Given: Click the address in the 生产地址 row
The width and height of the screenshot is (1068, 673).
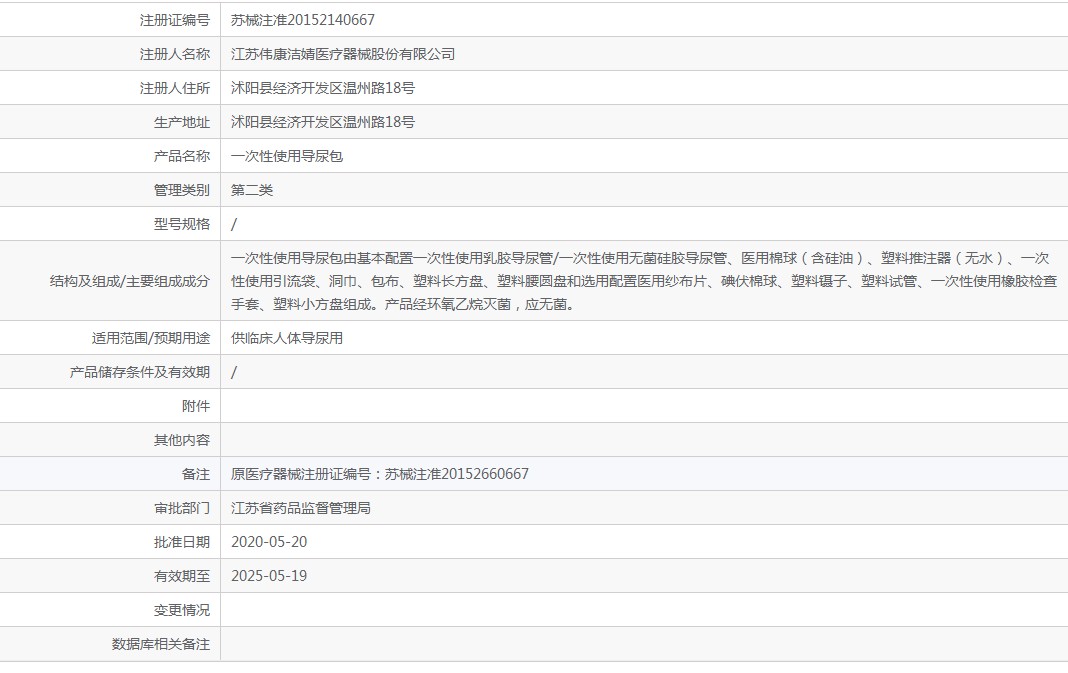Looking at the screenshot, I should click(322, 122).
